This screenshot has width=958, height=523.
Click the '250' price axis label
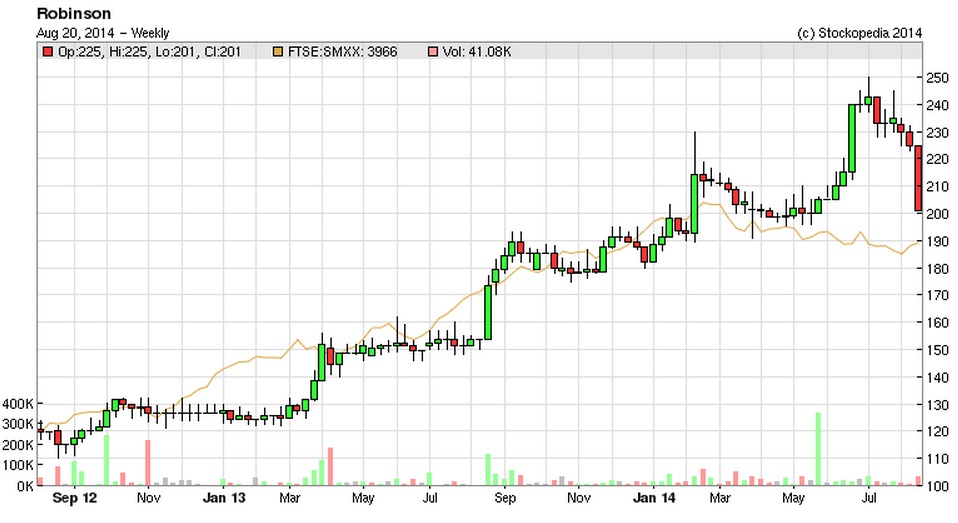tap(937, 78)
